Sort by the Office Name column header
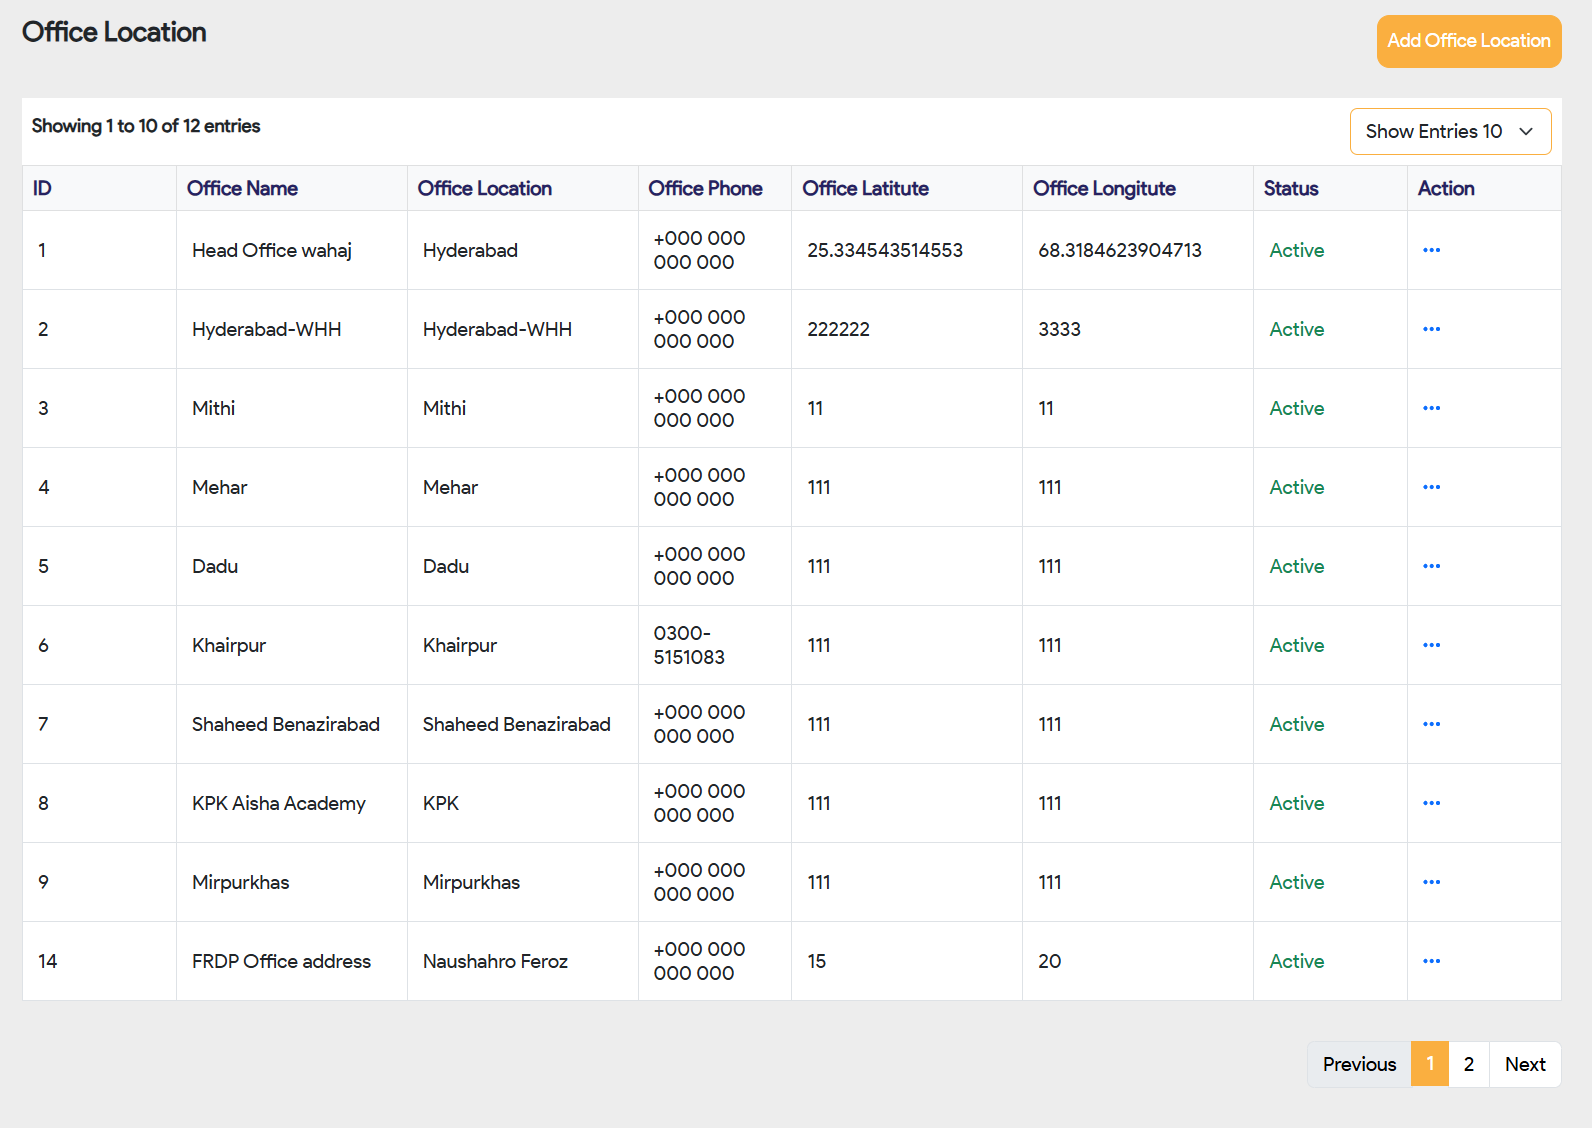The height and width of the screenshot is (1128, 1592). coord(242,188)
